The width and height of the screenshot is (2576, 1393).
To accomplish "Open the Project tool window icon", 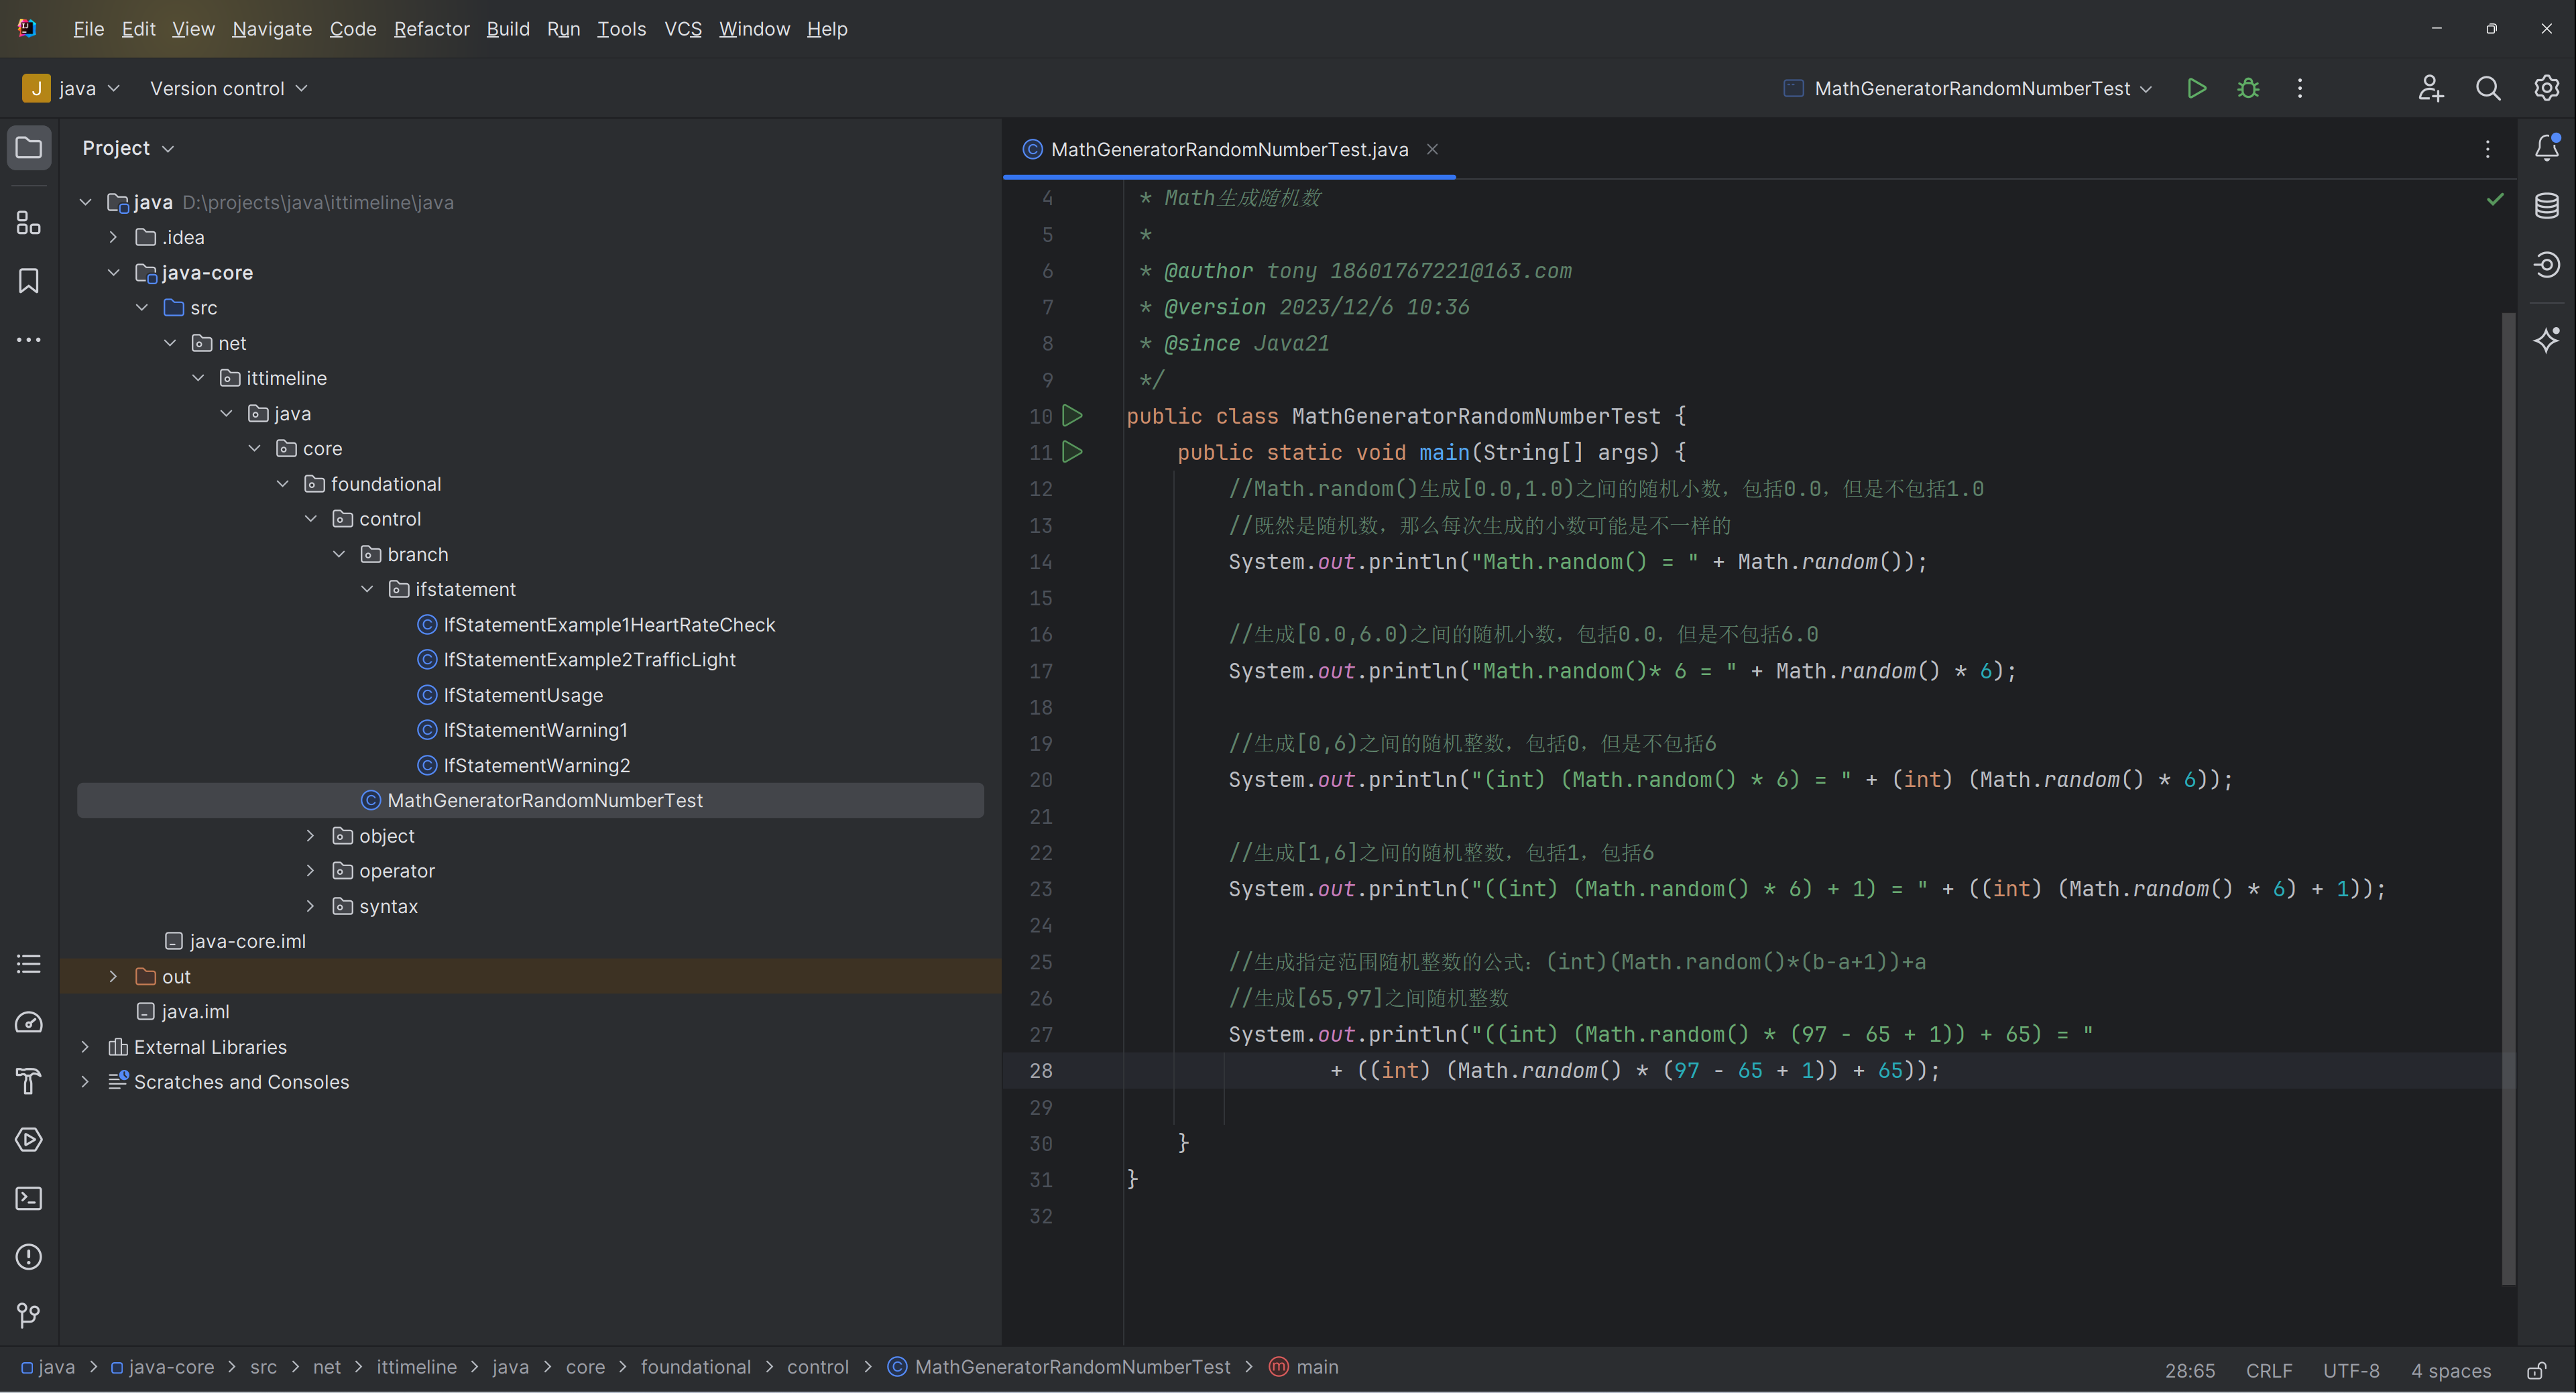I will coord(29,148).
